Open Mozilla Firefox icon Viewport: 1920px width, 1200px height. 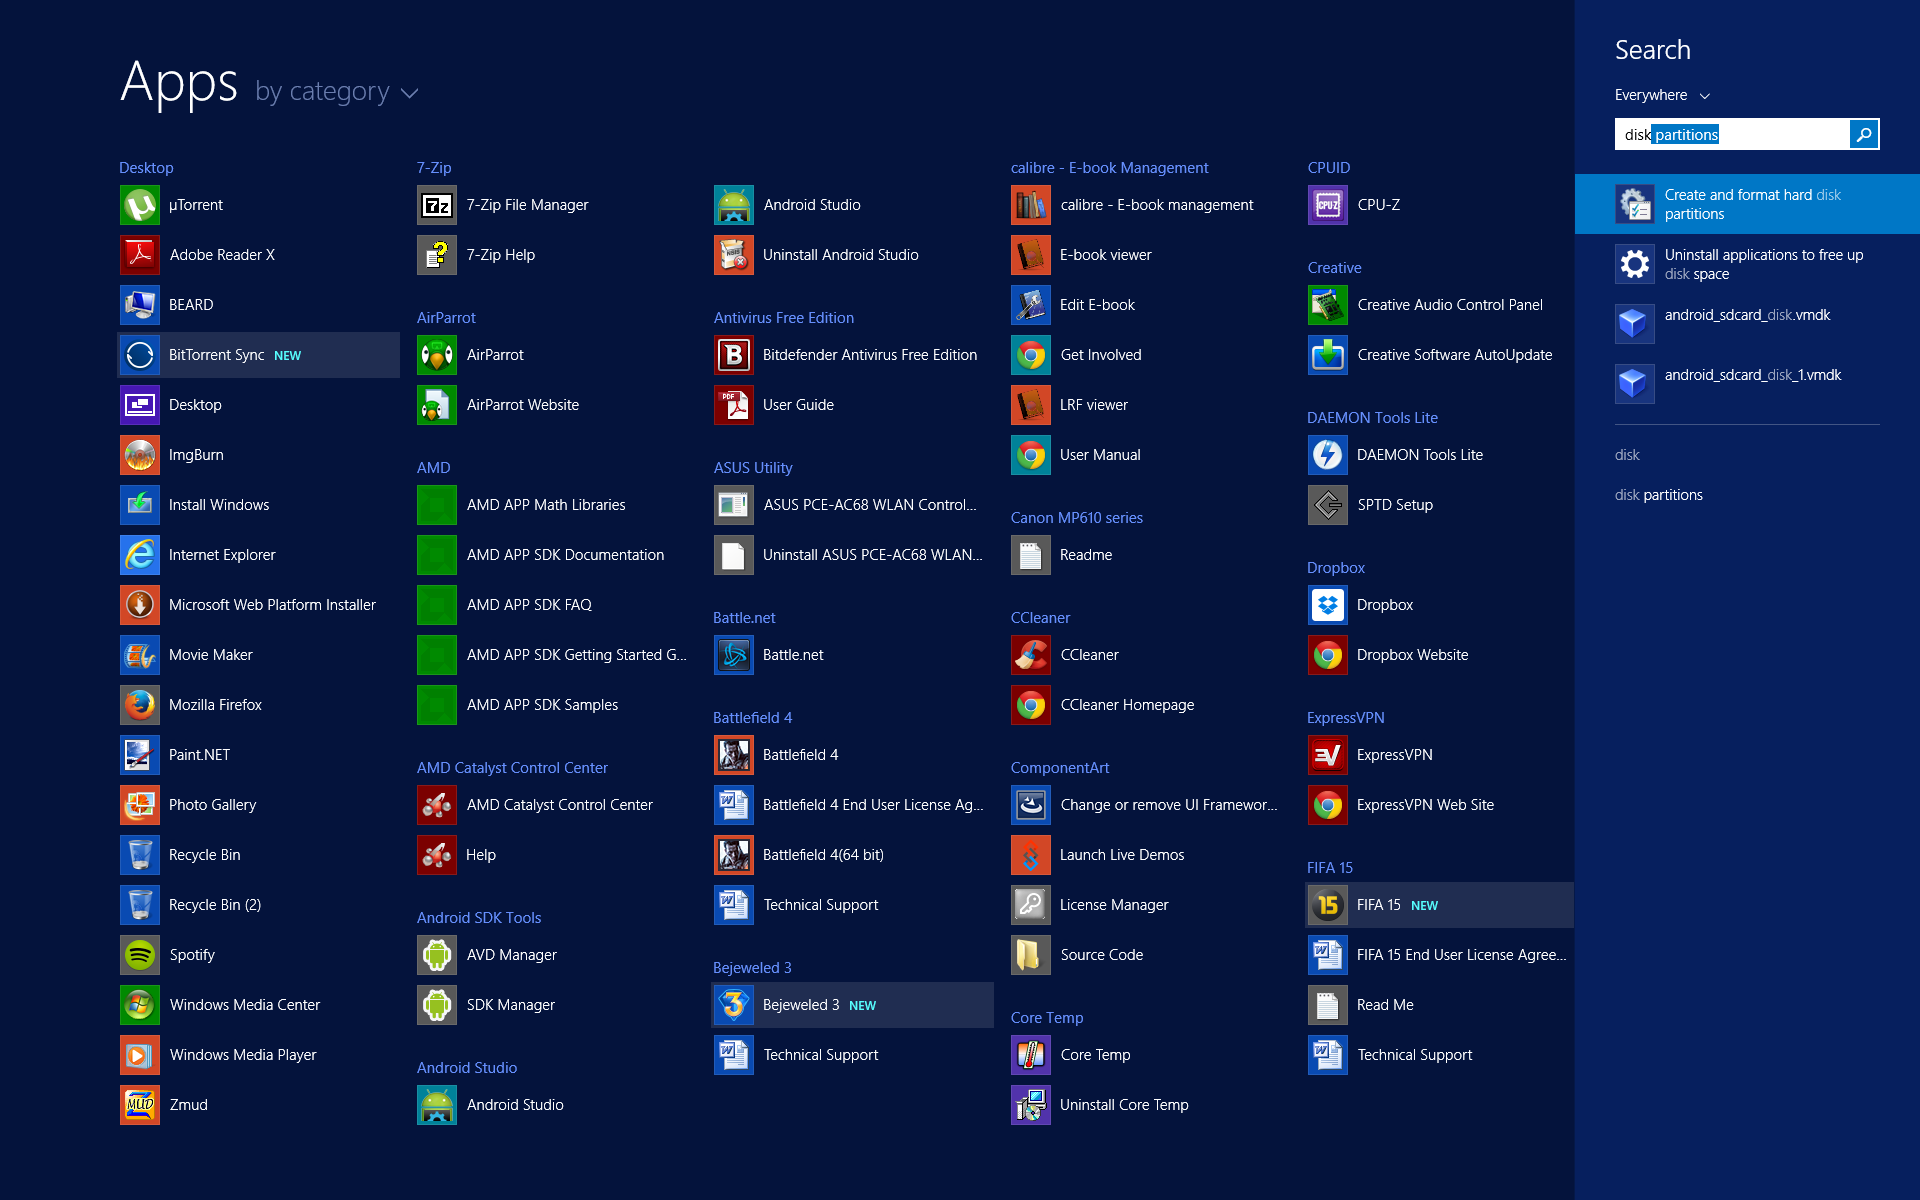coord(139,705)
